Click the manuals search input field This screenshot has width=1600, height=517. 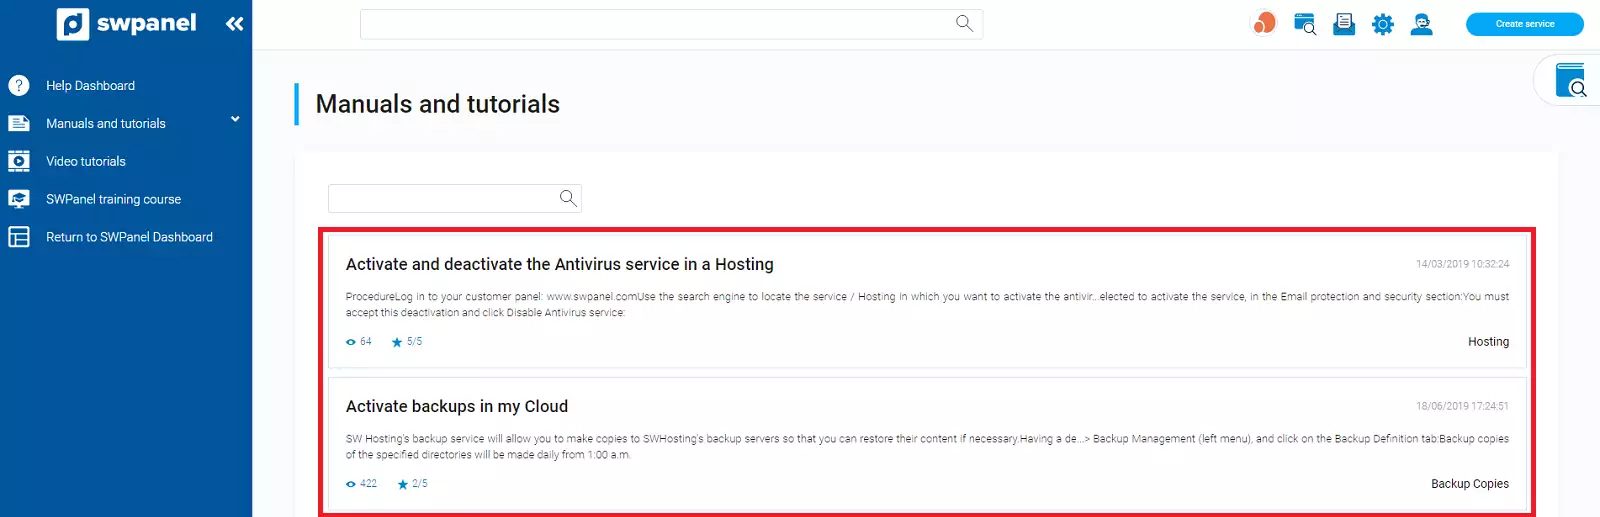tap(443, 198)
